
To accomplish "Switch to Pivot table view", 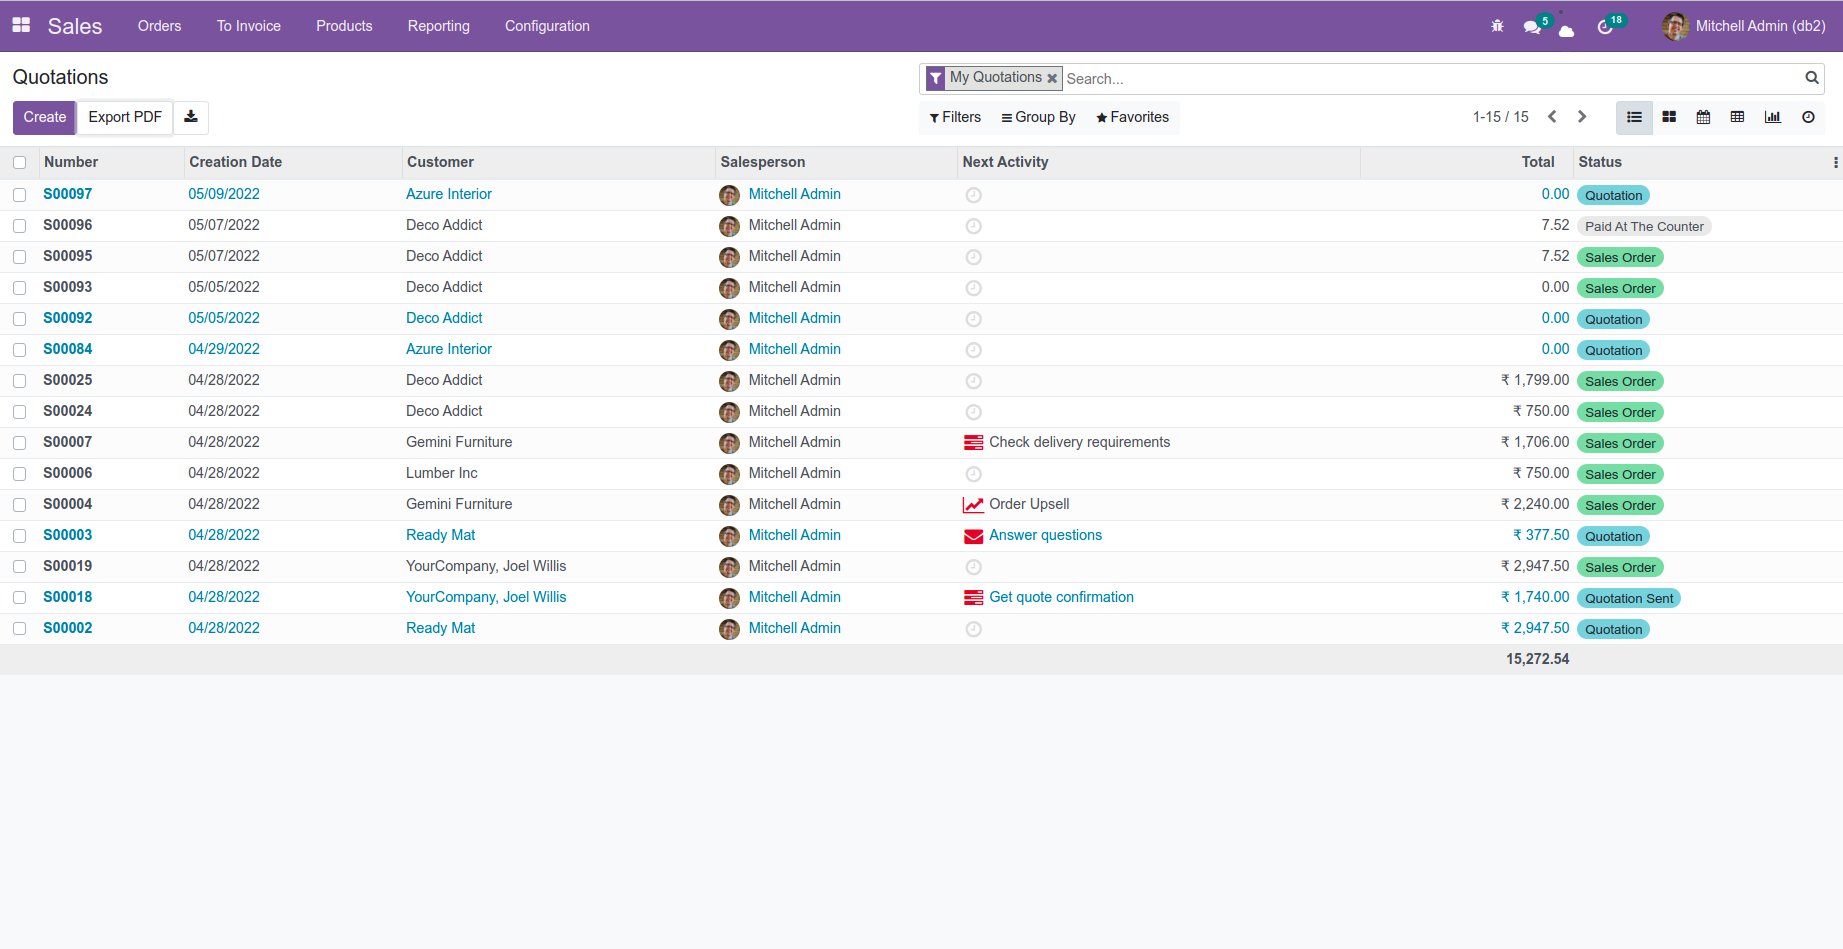I will click(x=1737, y=117).
